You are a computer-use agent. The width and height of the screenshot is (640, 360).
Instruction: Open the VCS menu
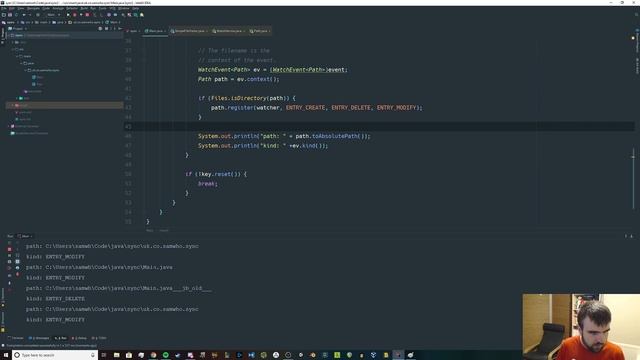pyautogui.click(x=112, y=8)
